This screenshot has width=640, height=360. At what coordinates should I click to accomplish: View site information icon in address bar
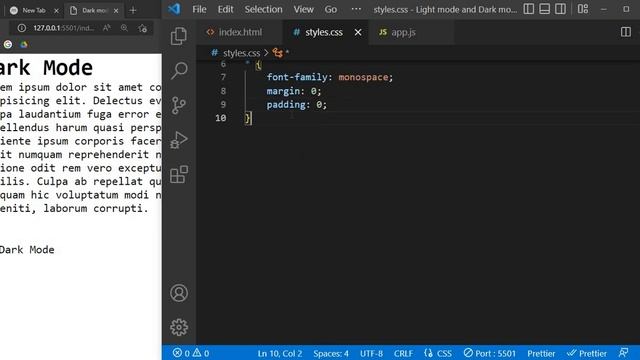22,28
